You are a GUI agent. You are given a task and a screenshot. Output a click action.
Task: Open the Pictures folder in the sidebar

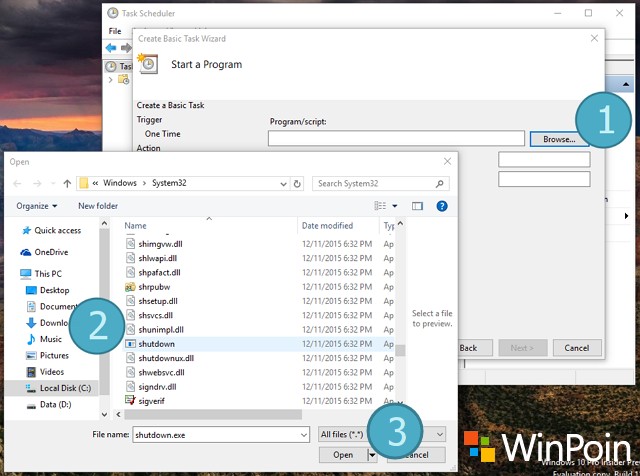[47, 356]
